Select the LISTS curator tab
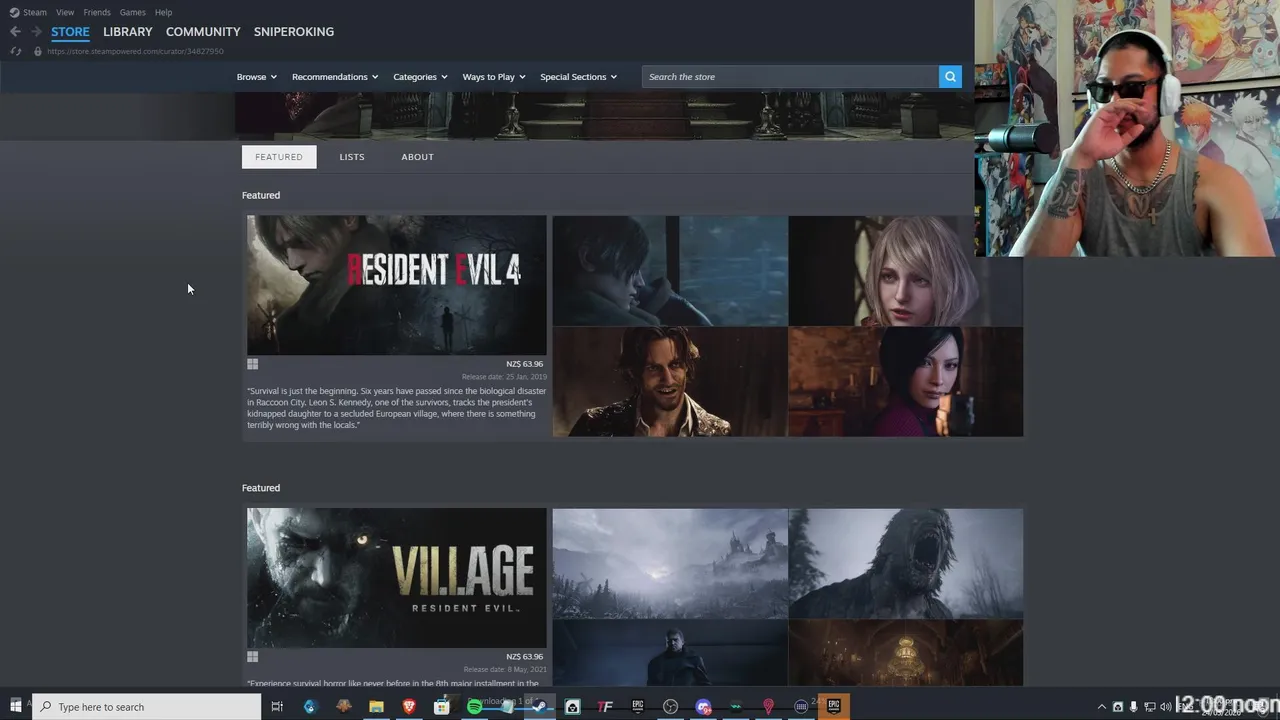 click(x=352, y=157)
